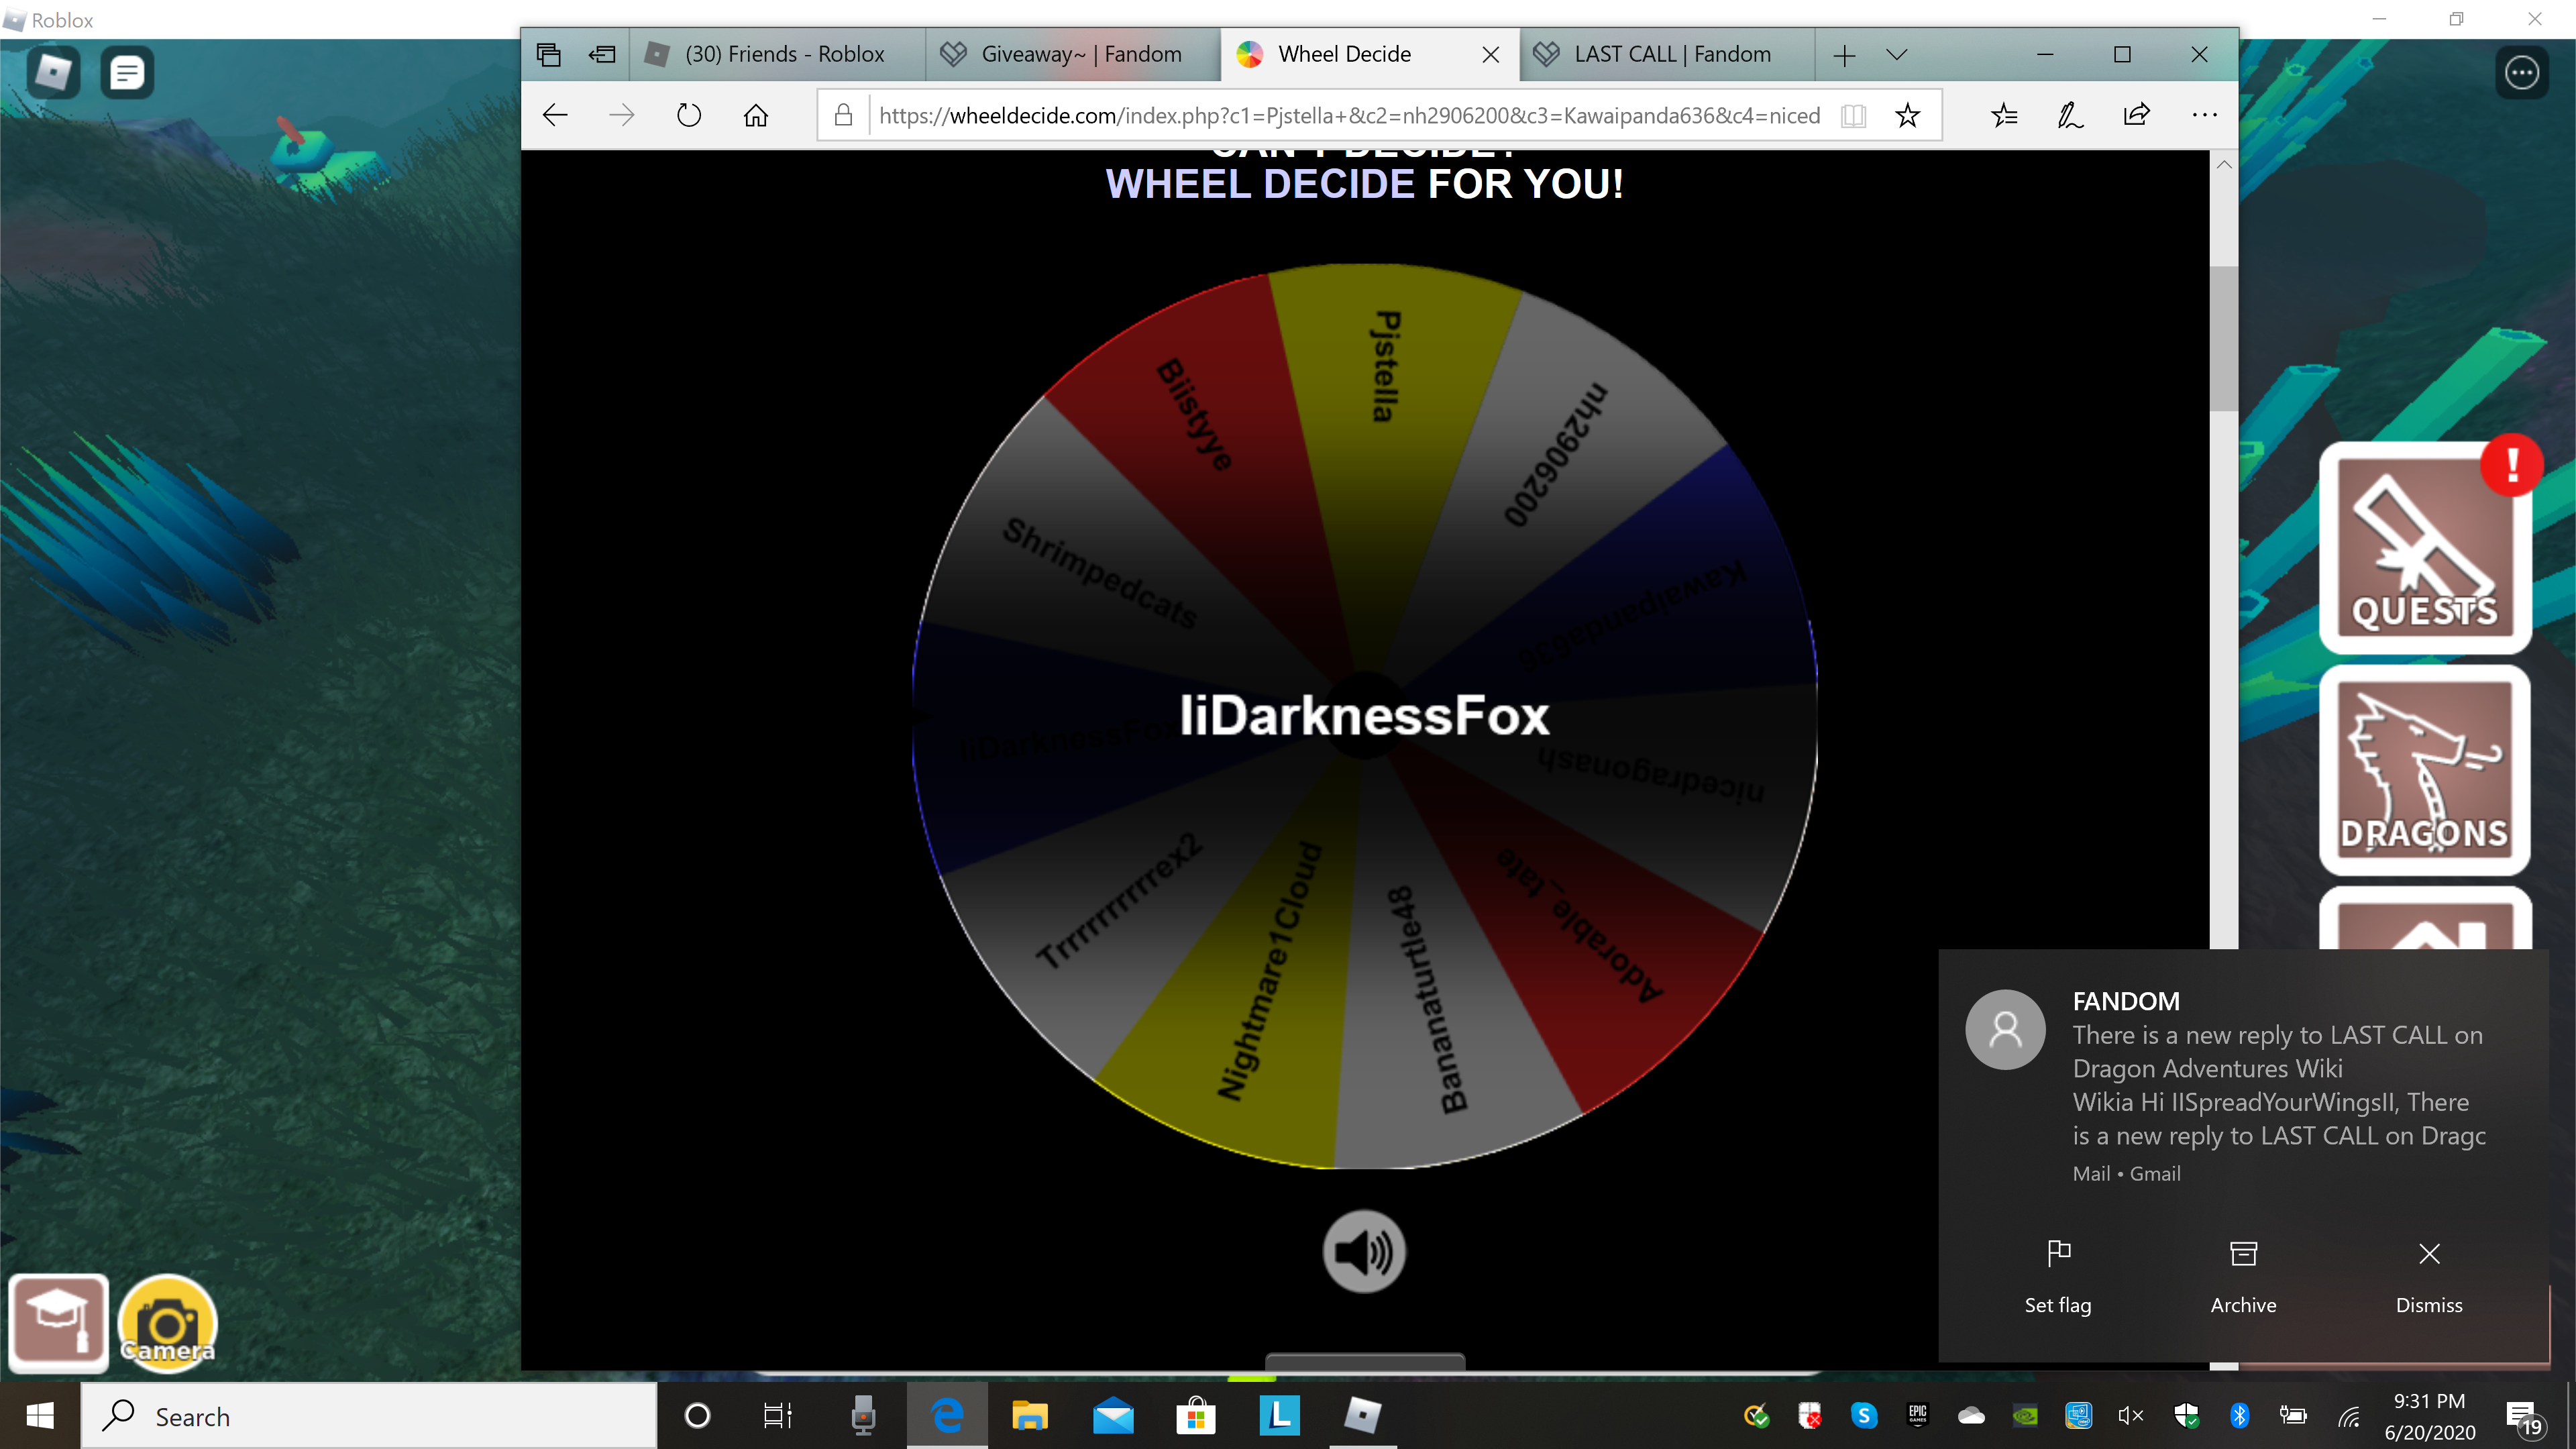Expand the tab preview chevron
Image resolution: width=2576 pixels, height=1449 pixels.
1897,54
